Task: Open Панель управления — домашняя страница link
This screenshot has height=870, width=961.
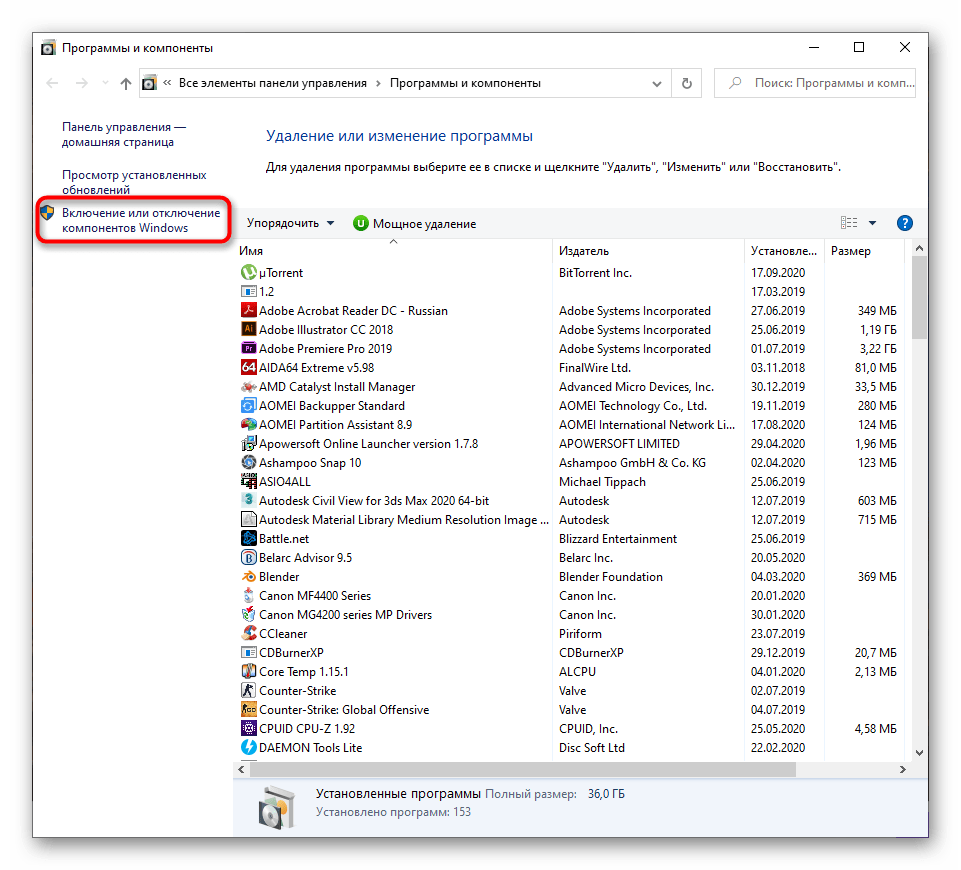Action: coord(124,134)
